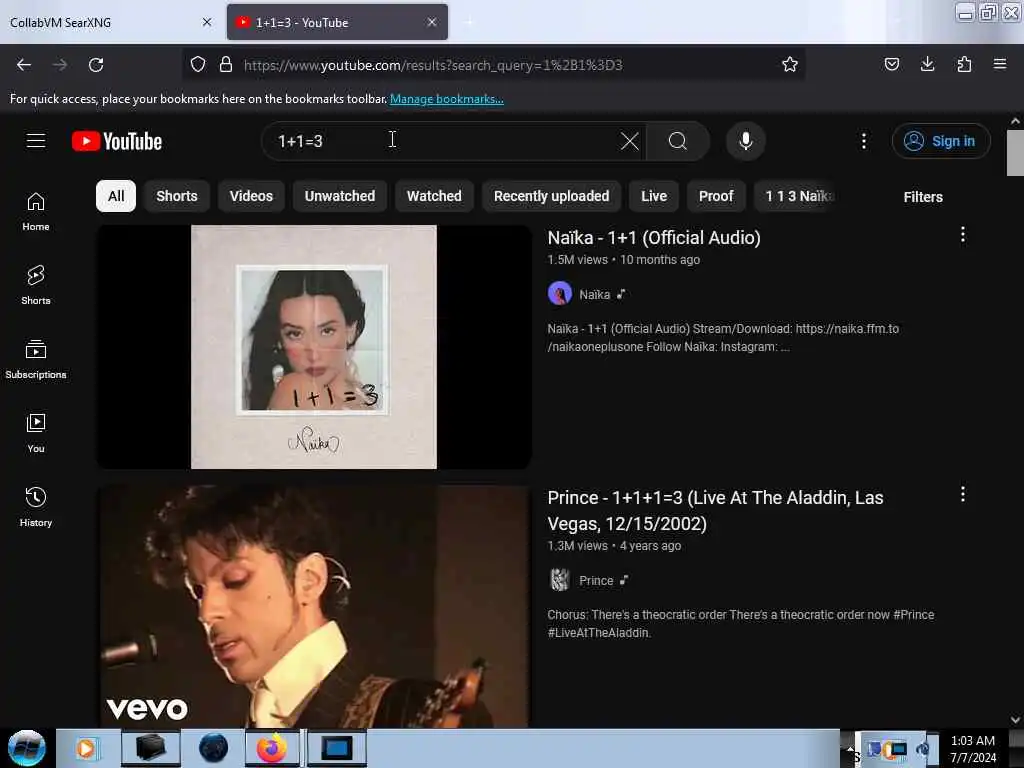The height and width of the screenshot is (768, 1024).
Task: Bookmark this page with star
Action: tap(790, 64)
